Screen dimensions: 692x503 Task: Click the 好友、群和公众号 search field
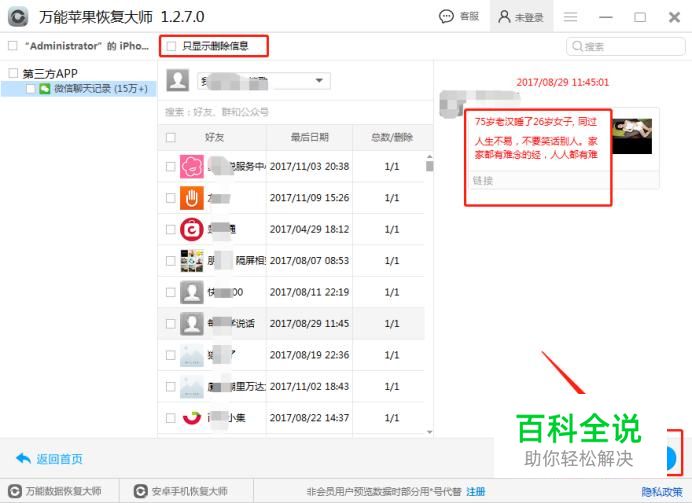click(296, 112)
